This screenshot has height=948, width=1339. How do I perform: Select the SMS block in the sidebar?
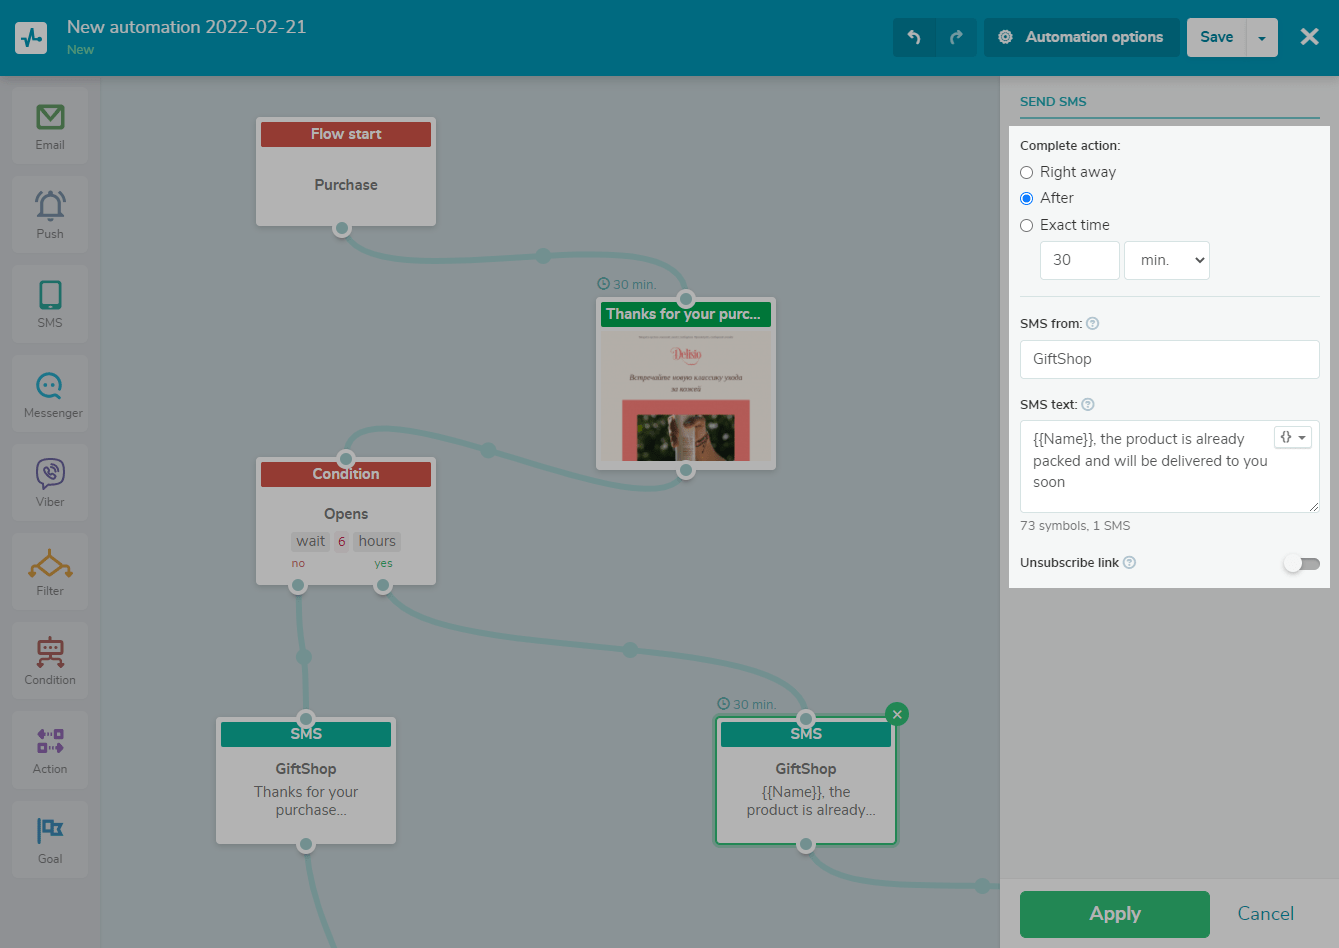pos(49,302)
